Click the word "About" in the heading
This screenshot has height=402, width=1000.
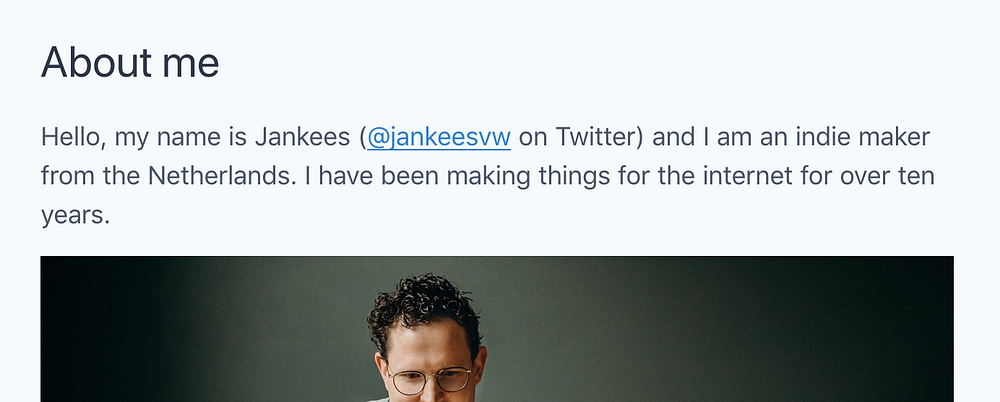pyautogui.click(x=96, y=63)
